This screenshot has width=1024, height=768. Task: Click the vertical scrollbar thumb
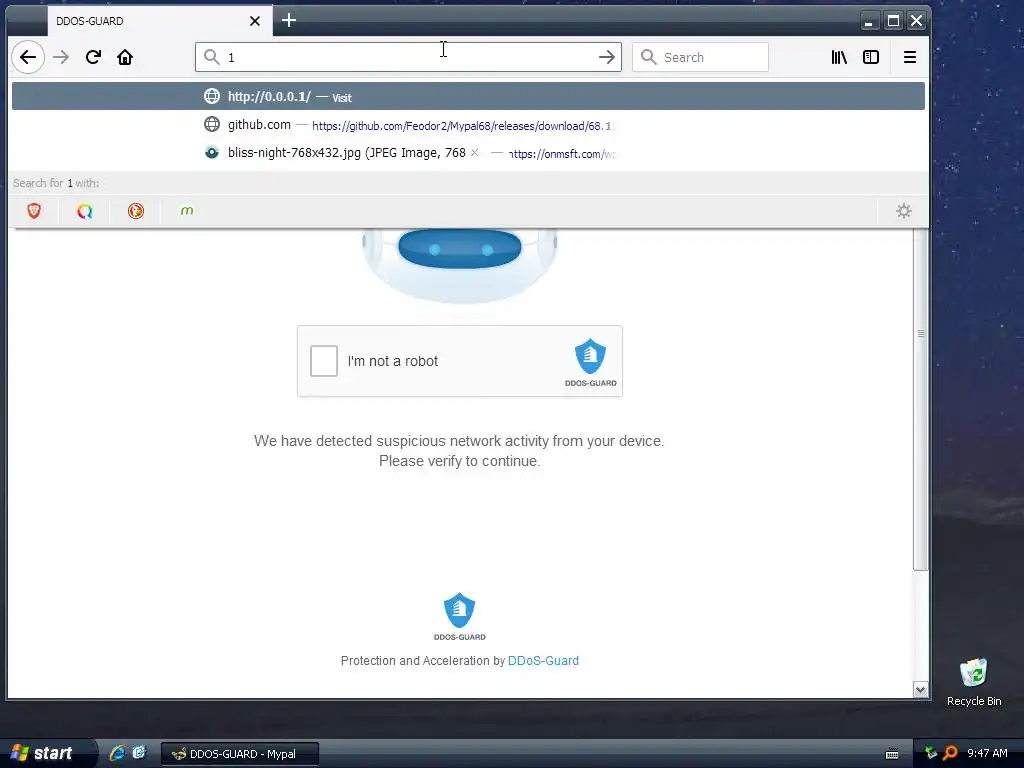point(921,398)
